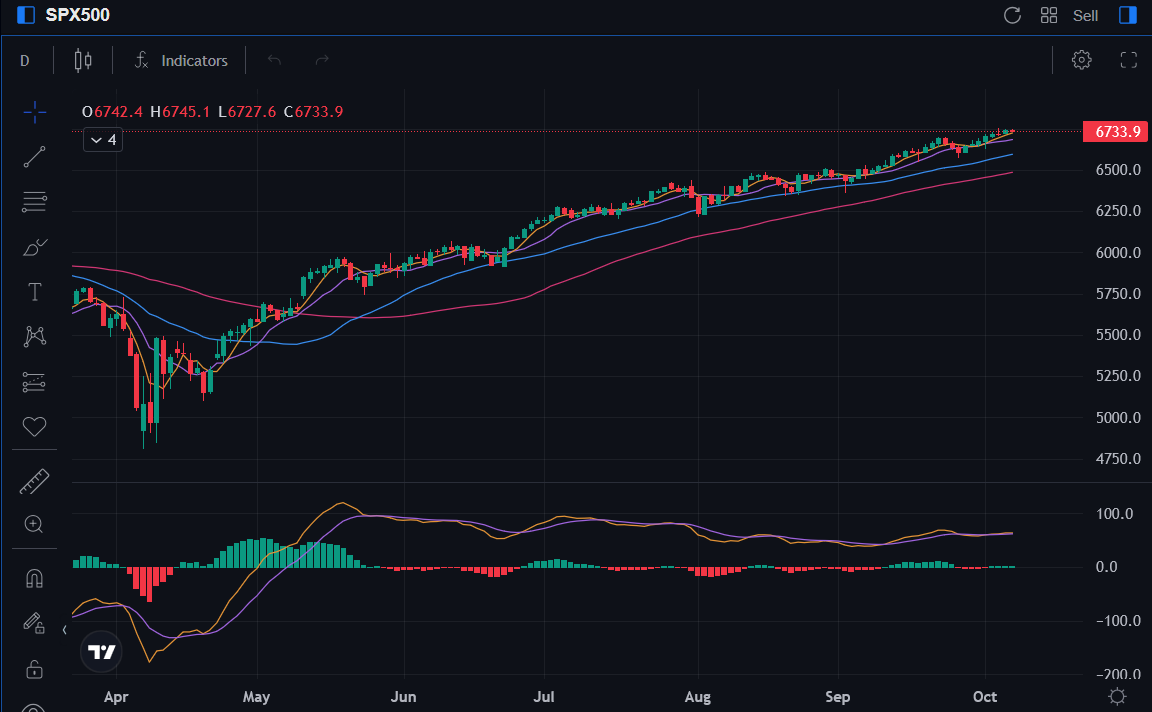Select the crosshair cursor tool

click(34, 112)
